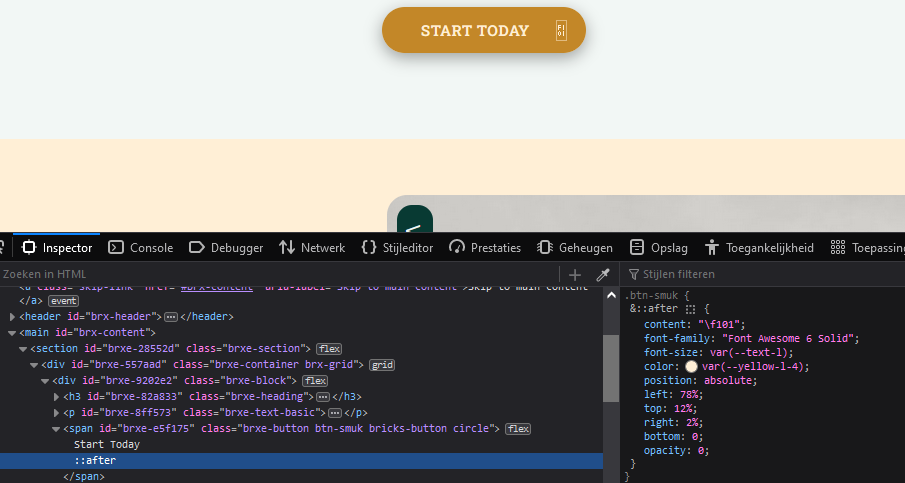Toggle the grid badge on div brxe-557aad
Screen dimensions: 905x483
[x=382, y=365]
